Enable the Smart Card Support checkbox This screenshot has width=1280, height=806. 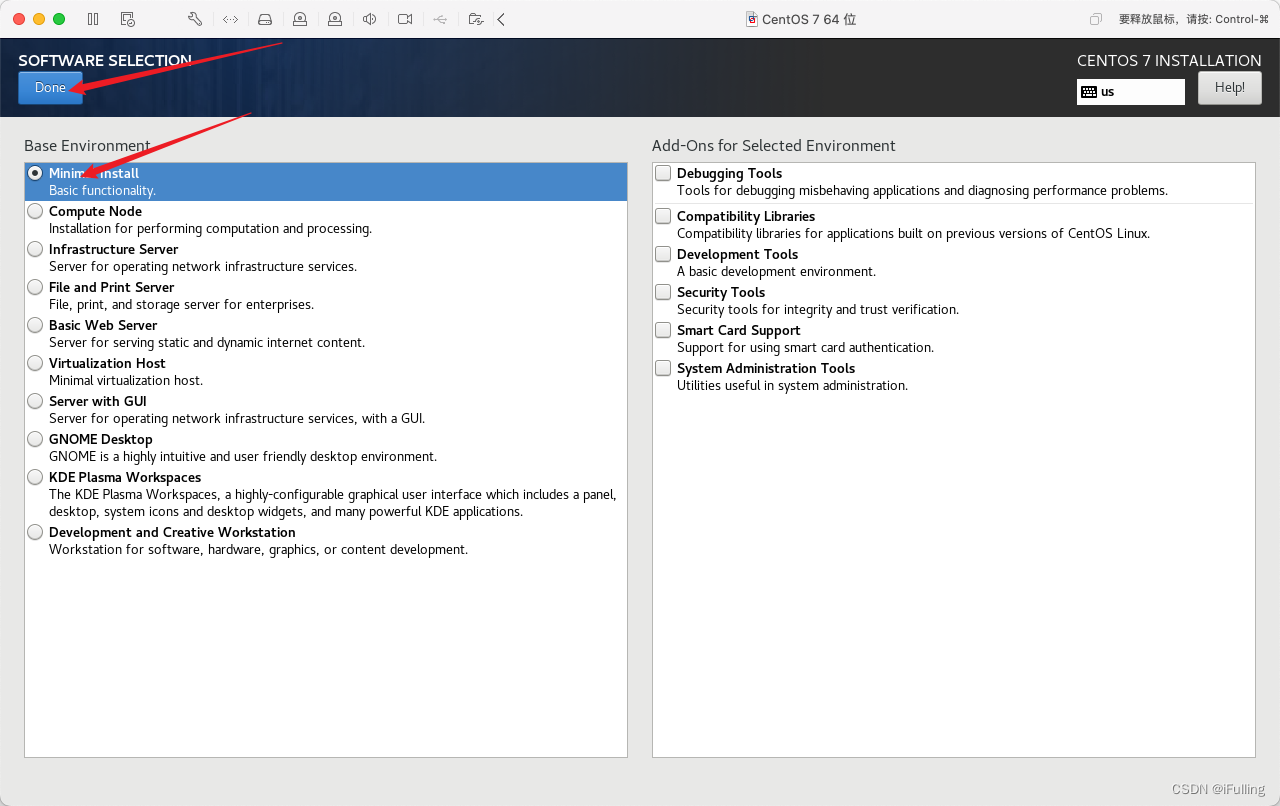pos(663,330)
